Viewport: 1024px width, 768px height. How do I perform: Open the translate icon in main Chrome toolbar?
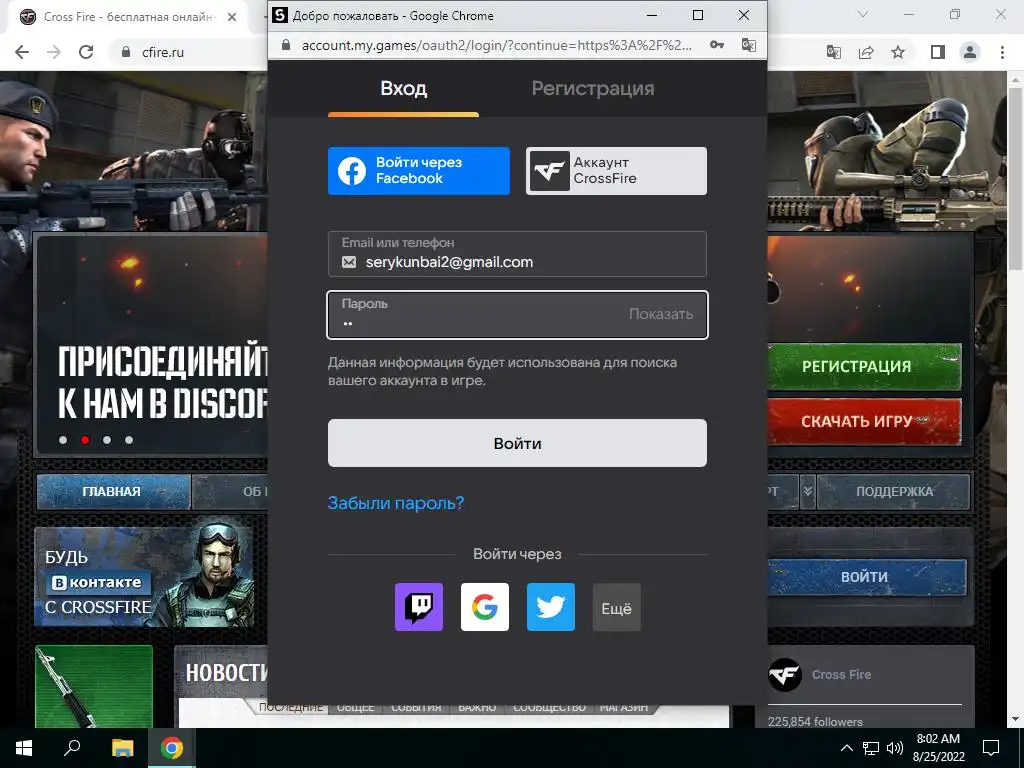pos(834,52)
